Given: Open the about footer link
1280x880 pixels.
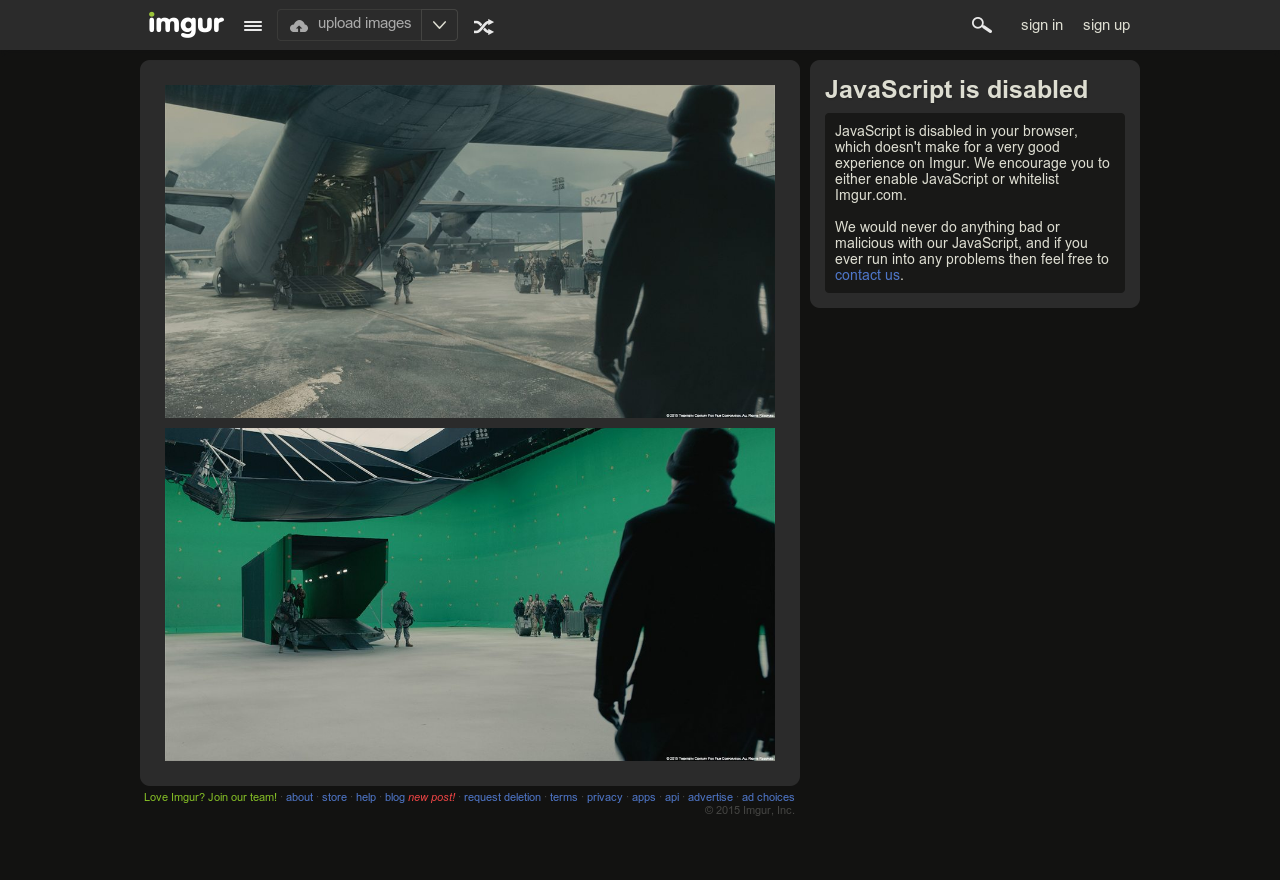Looking at the screenshot, I should pos(299,797).
